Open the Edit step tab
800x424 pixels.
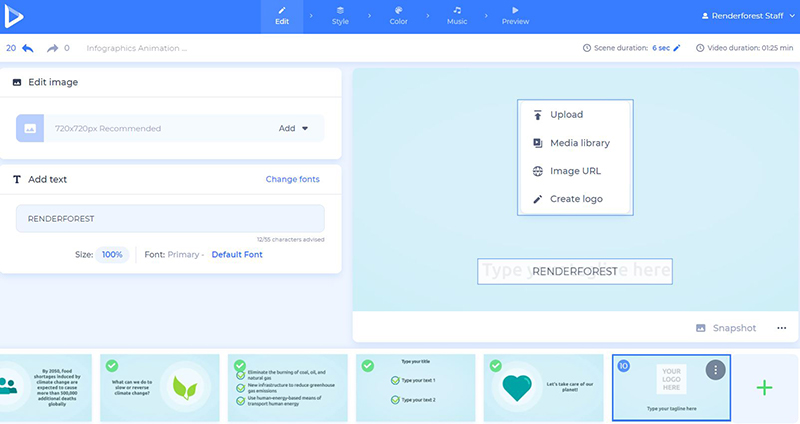(282, 16)
